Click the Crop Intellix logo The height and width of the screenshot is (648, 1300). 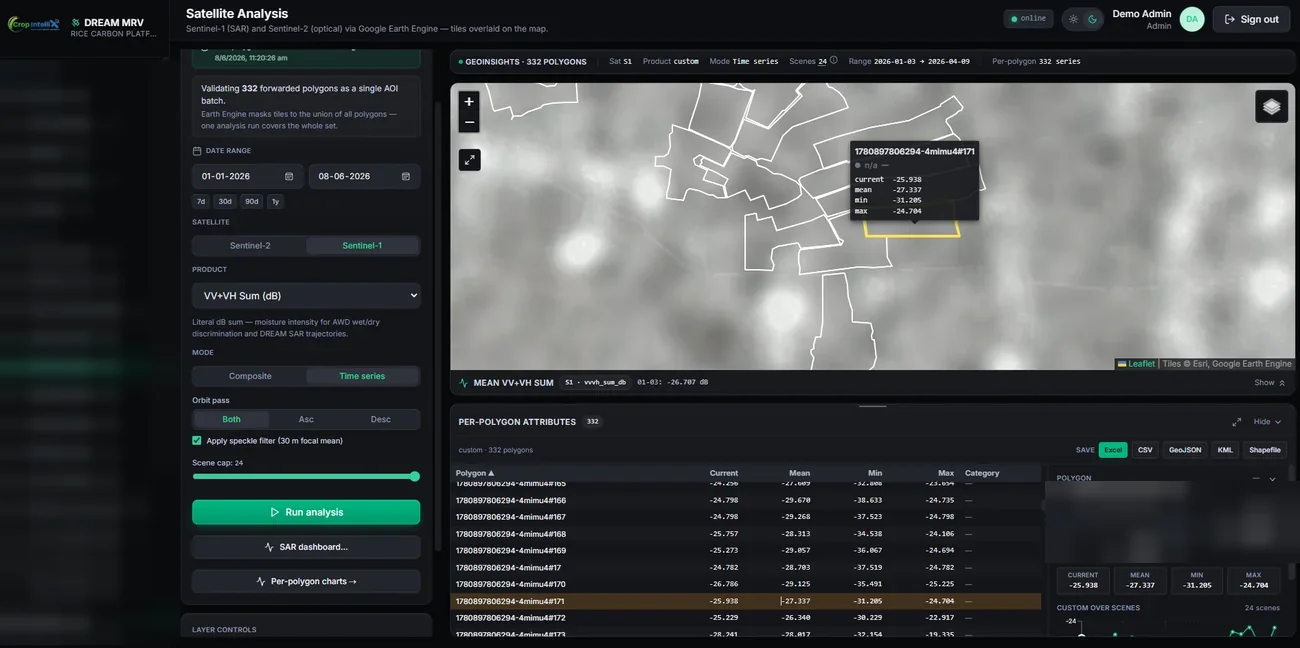point(33,23)
